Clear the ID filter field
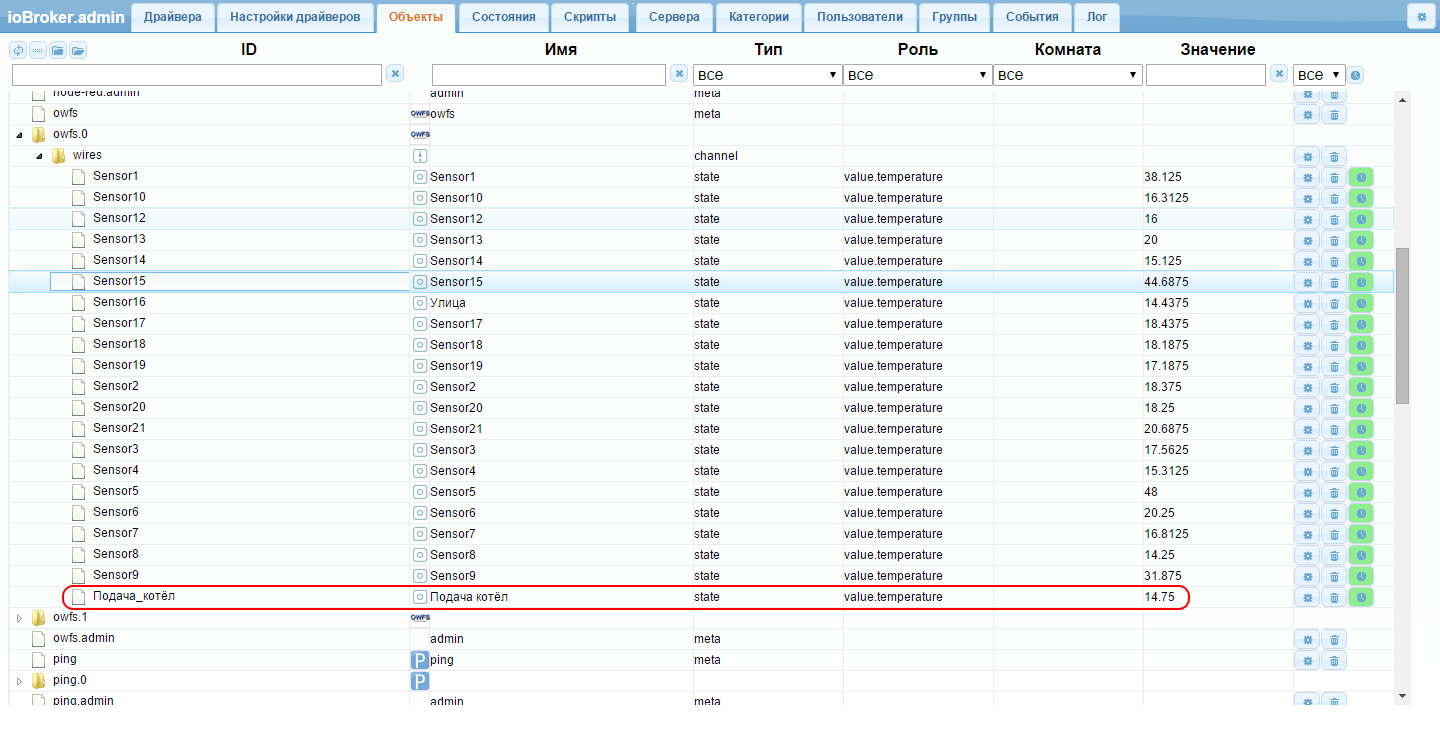 tap(395, 73)
